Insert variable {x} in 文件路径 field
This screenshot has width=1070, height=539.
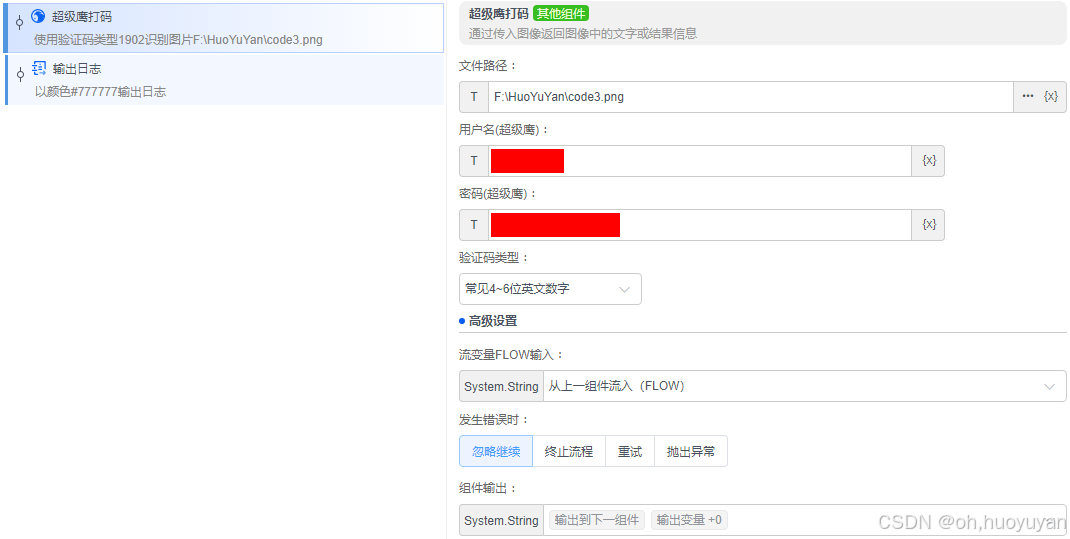(1051, 97)
